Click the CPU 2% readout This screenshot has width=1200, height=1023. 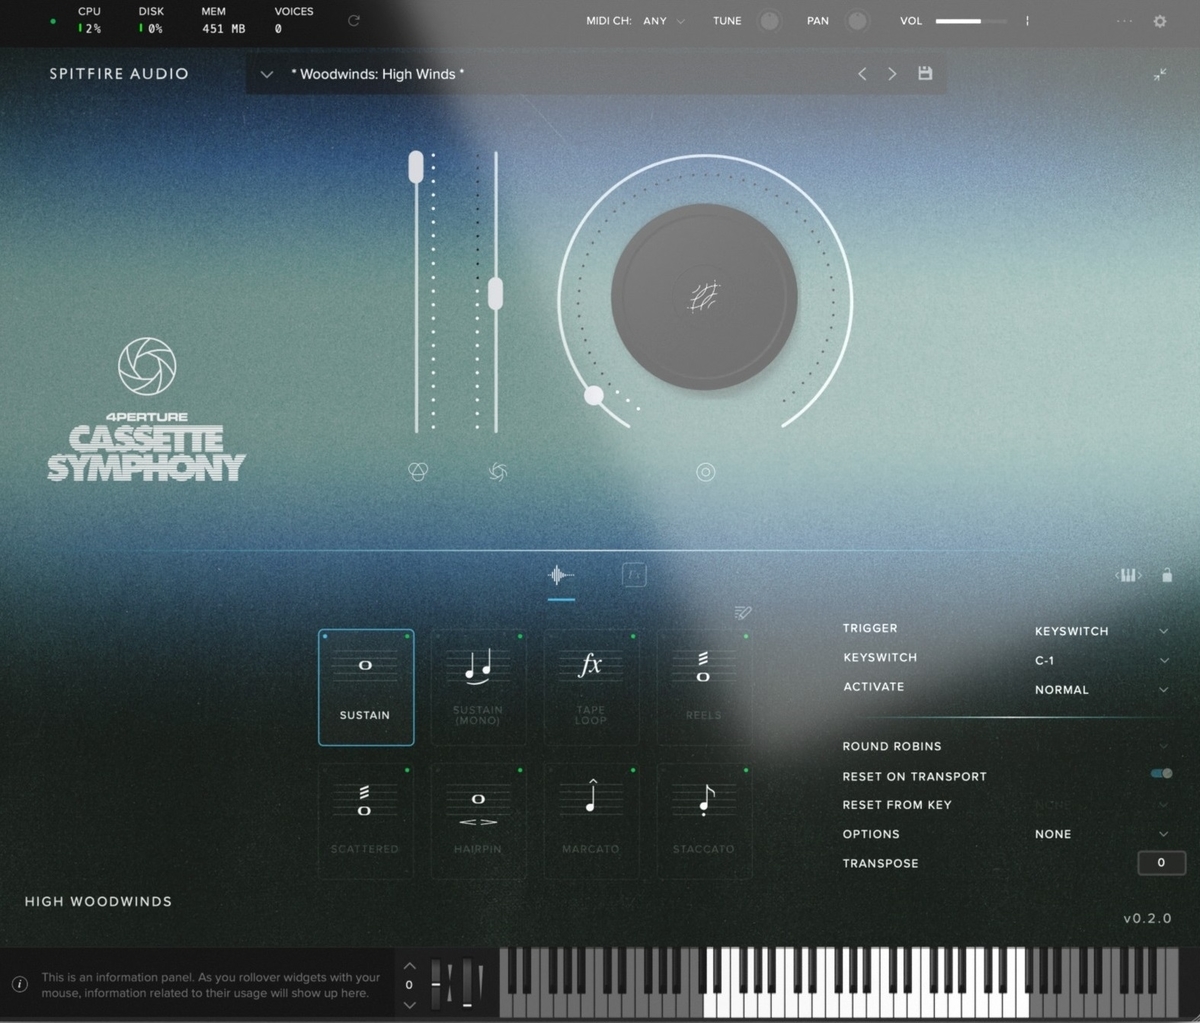click(x=89, y=20)
